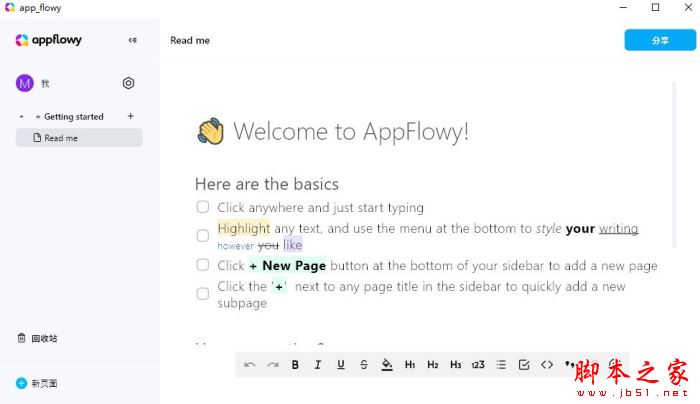
Task: Click the blue Share (分享) button
Action: point(660,40)
